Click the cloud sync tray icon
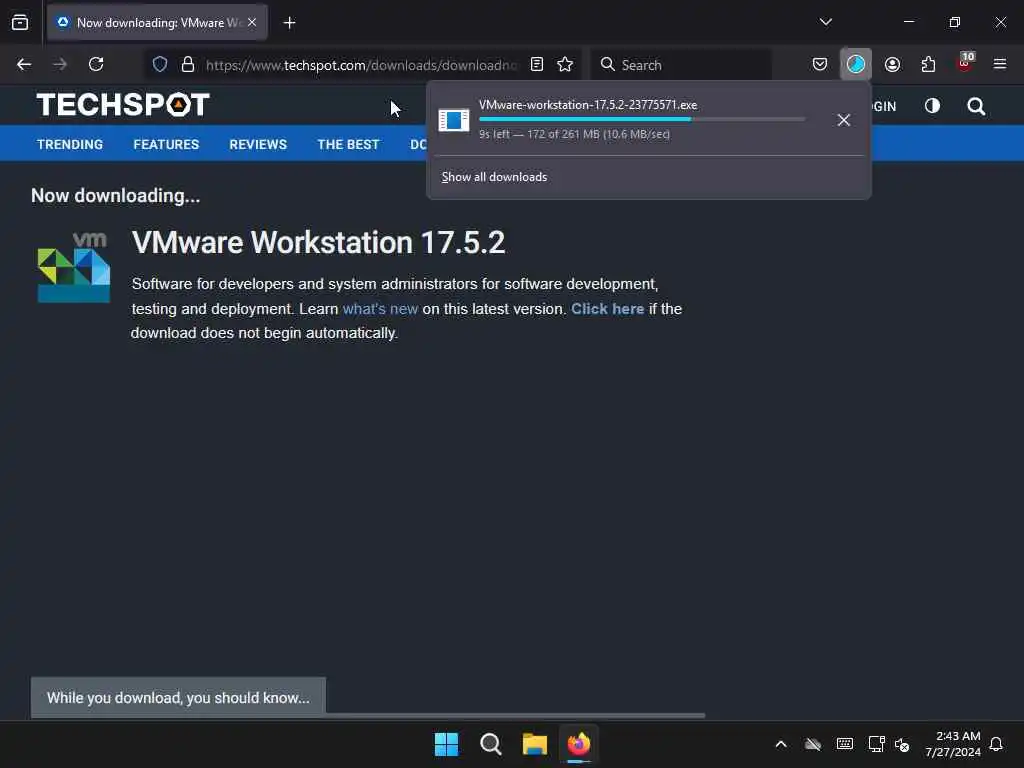 (x=813, y=744)
